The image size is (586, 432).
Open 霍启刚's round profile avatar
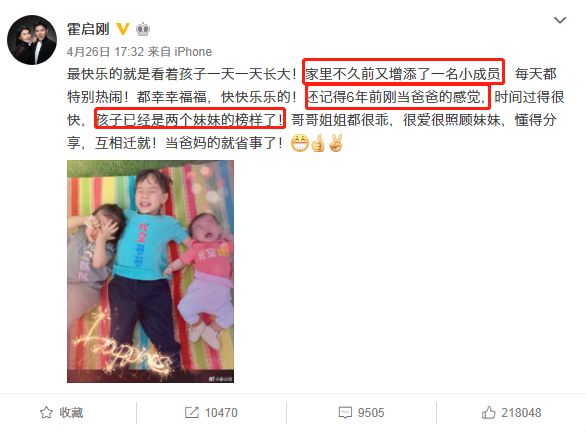click(32, 40)
